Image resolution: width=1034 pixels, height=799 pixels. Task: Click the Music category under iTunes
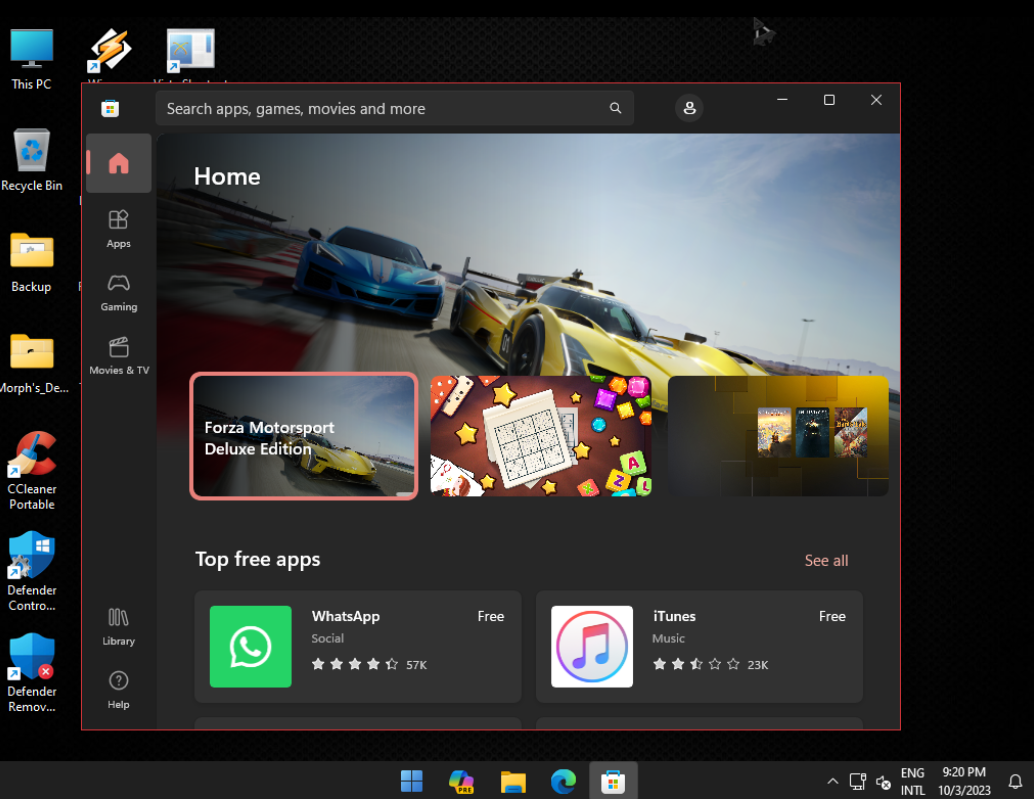(x=669, y=638)
